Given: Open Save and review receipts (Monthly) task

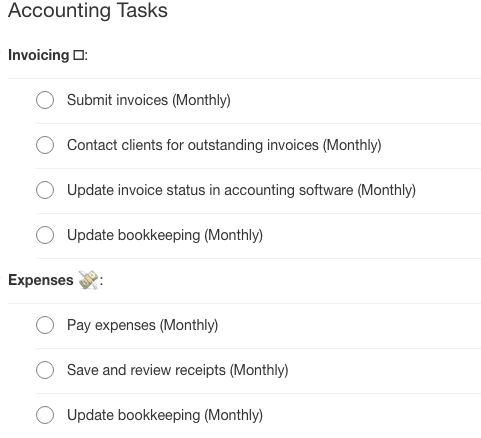Looking at the screenshot, I should tap(178, 370).
